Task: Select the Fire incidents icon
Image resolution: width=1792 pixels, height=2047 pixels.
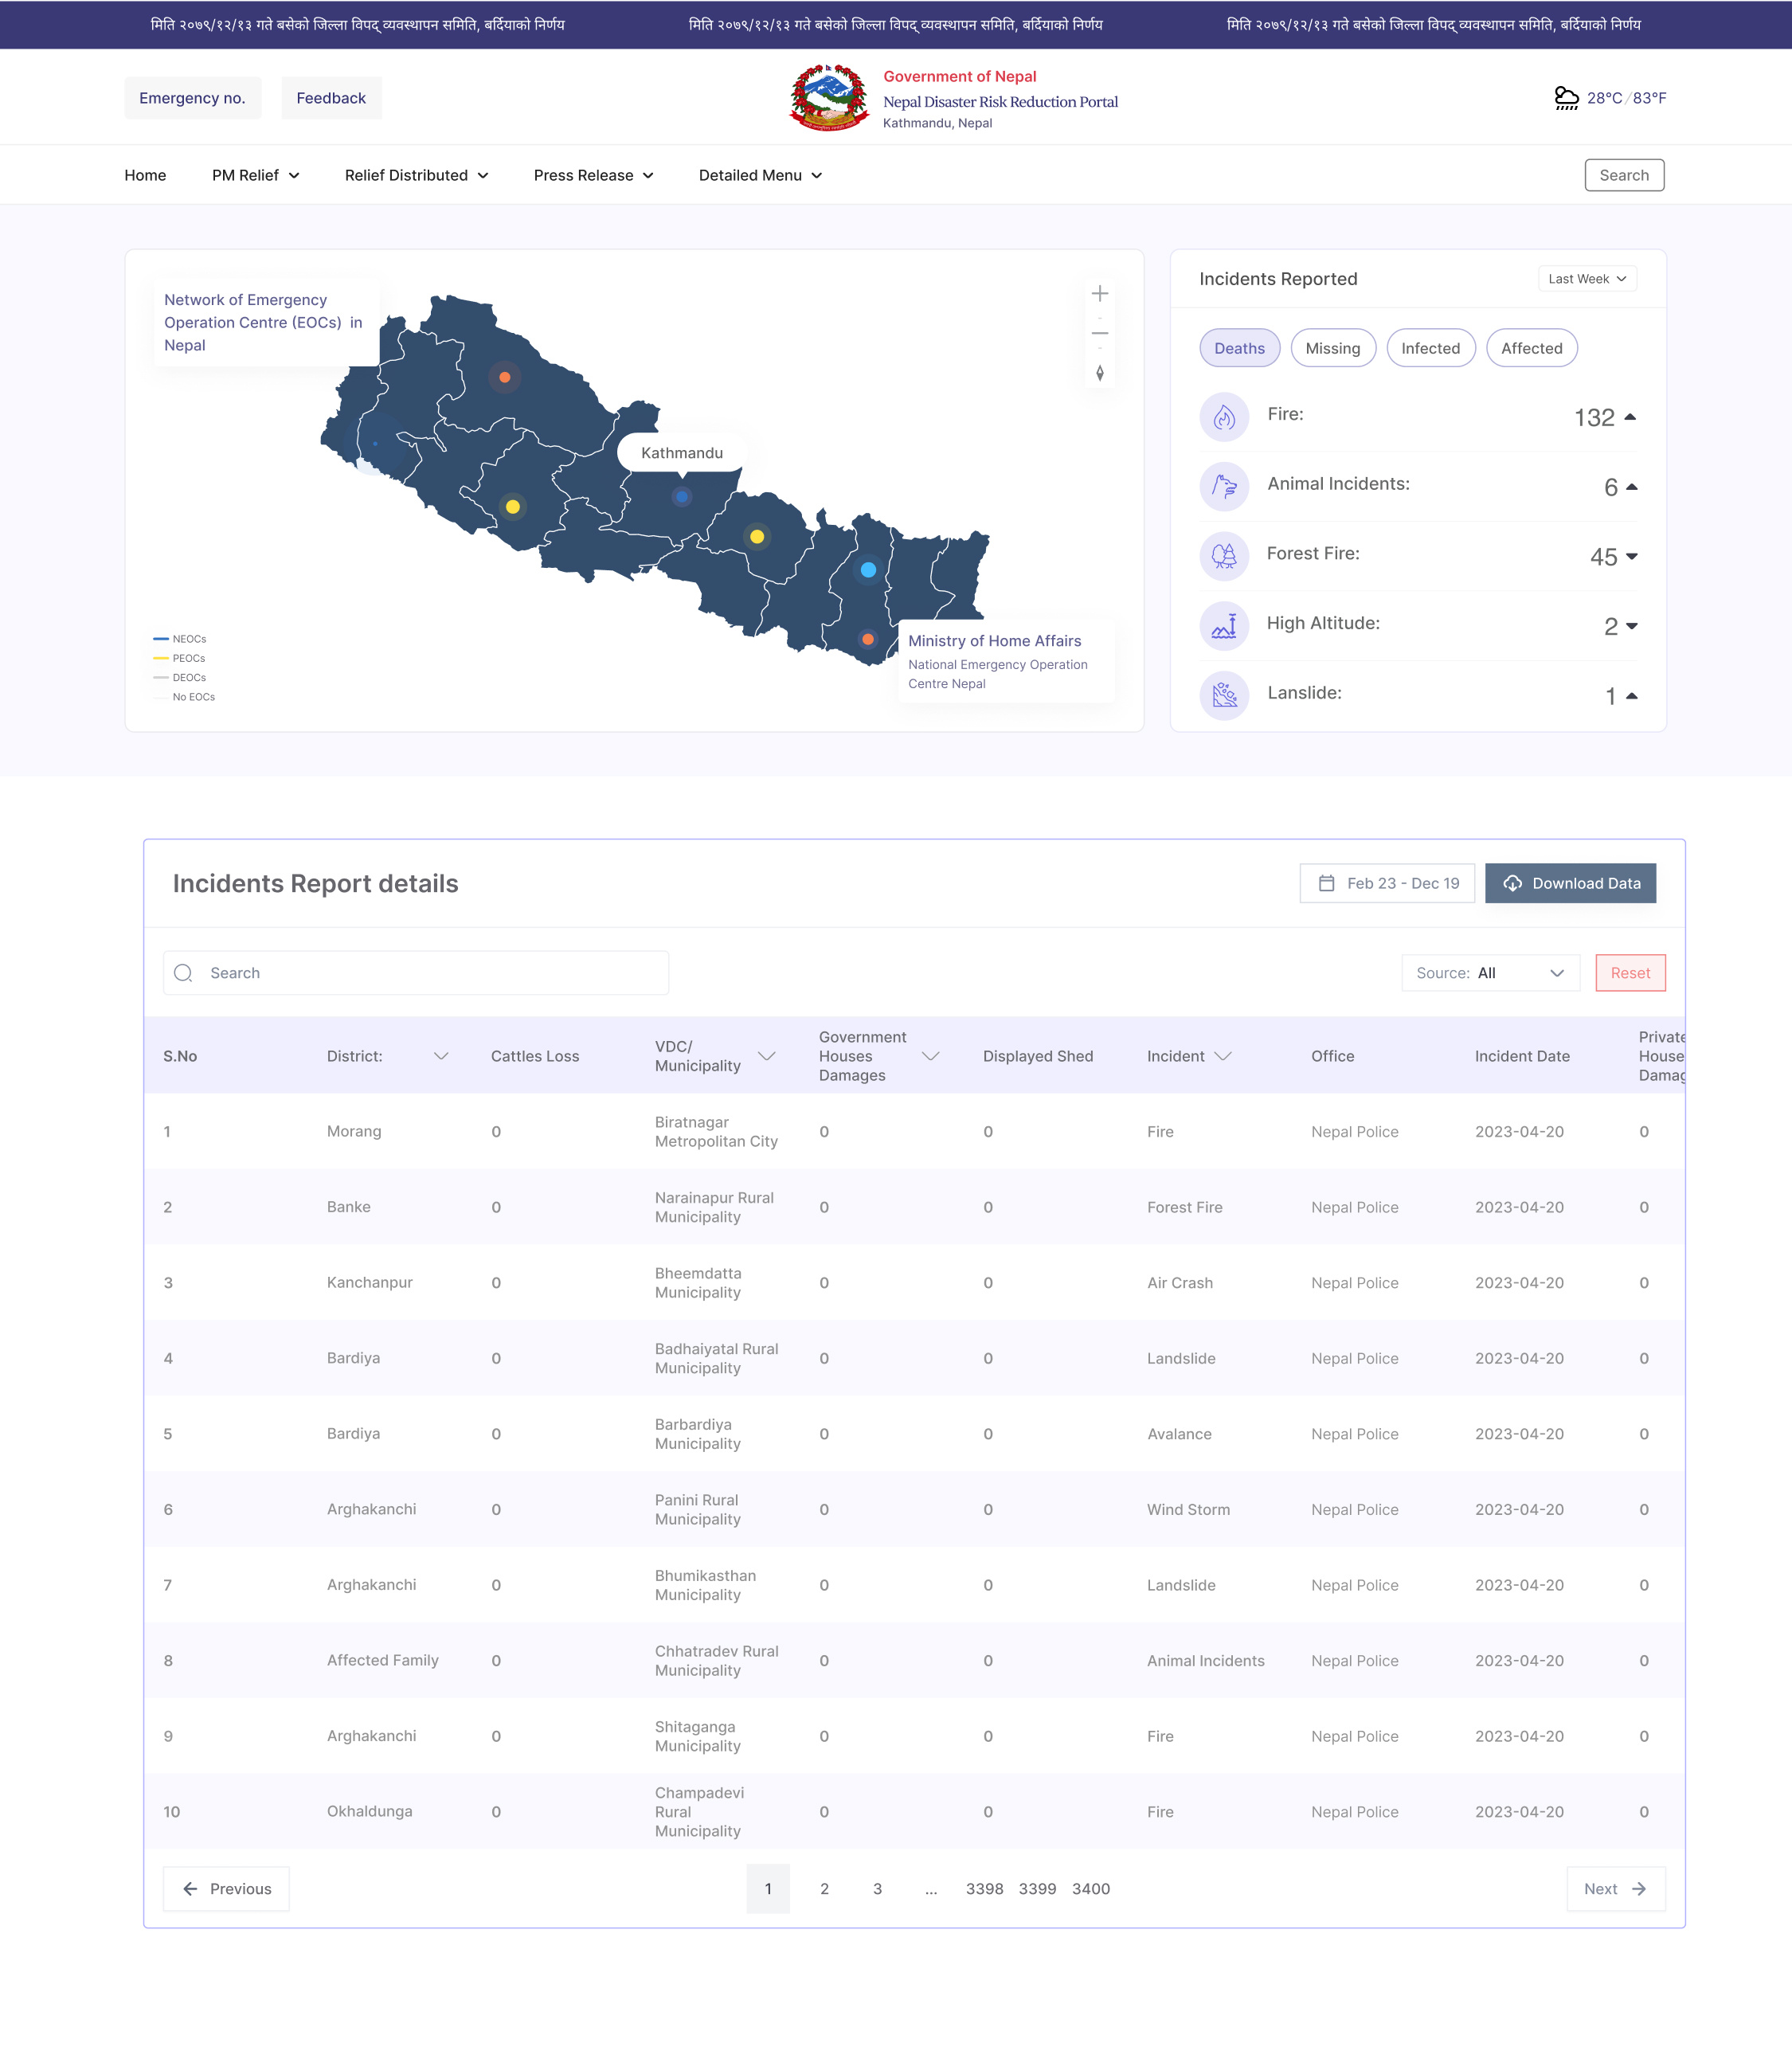Action: (x=1224, y=417)
